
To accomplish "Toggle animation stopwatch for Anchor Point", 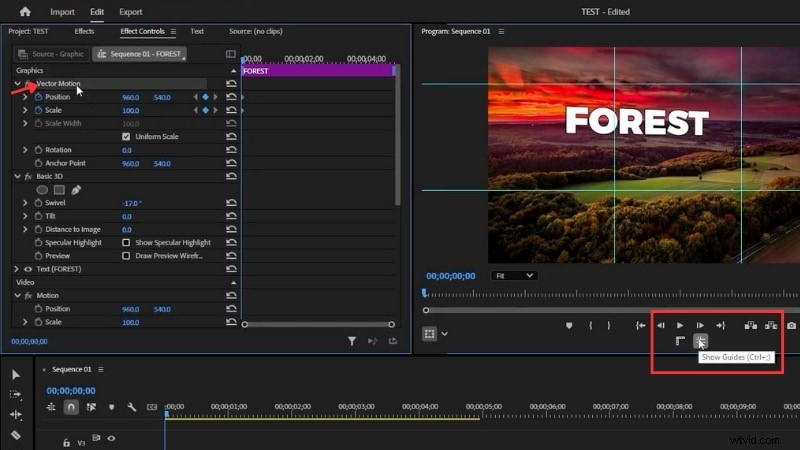I will point(38,163).
